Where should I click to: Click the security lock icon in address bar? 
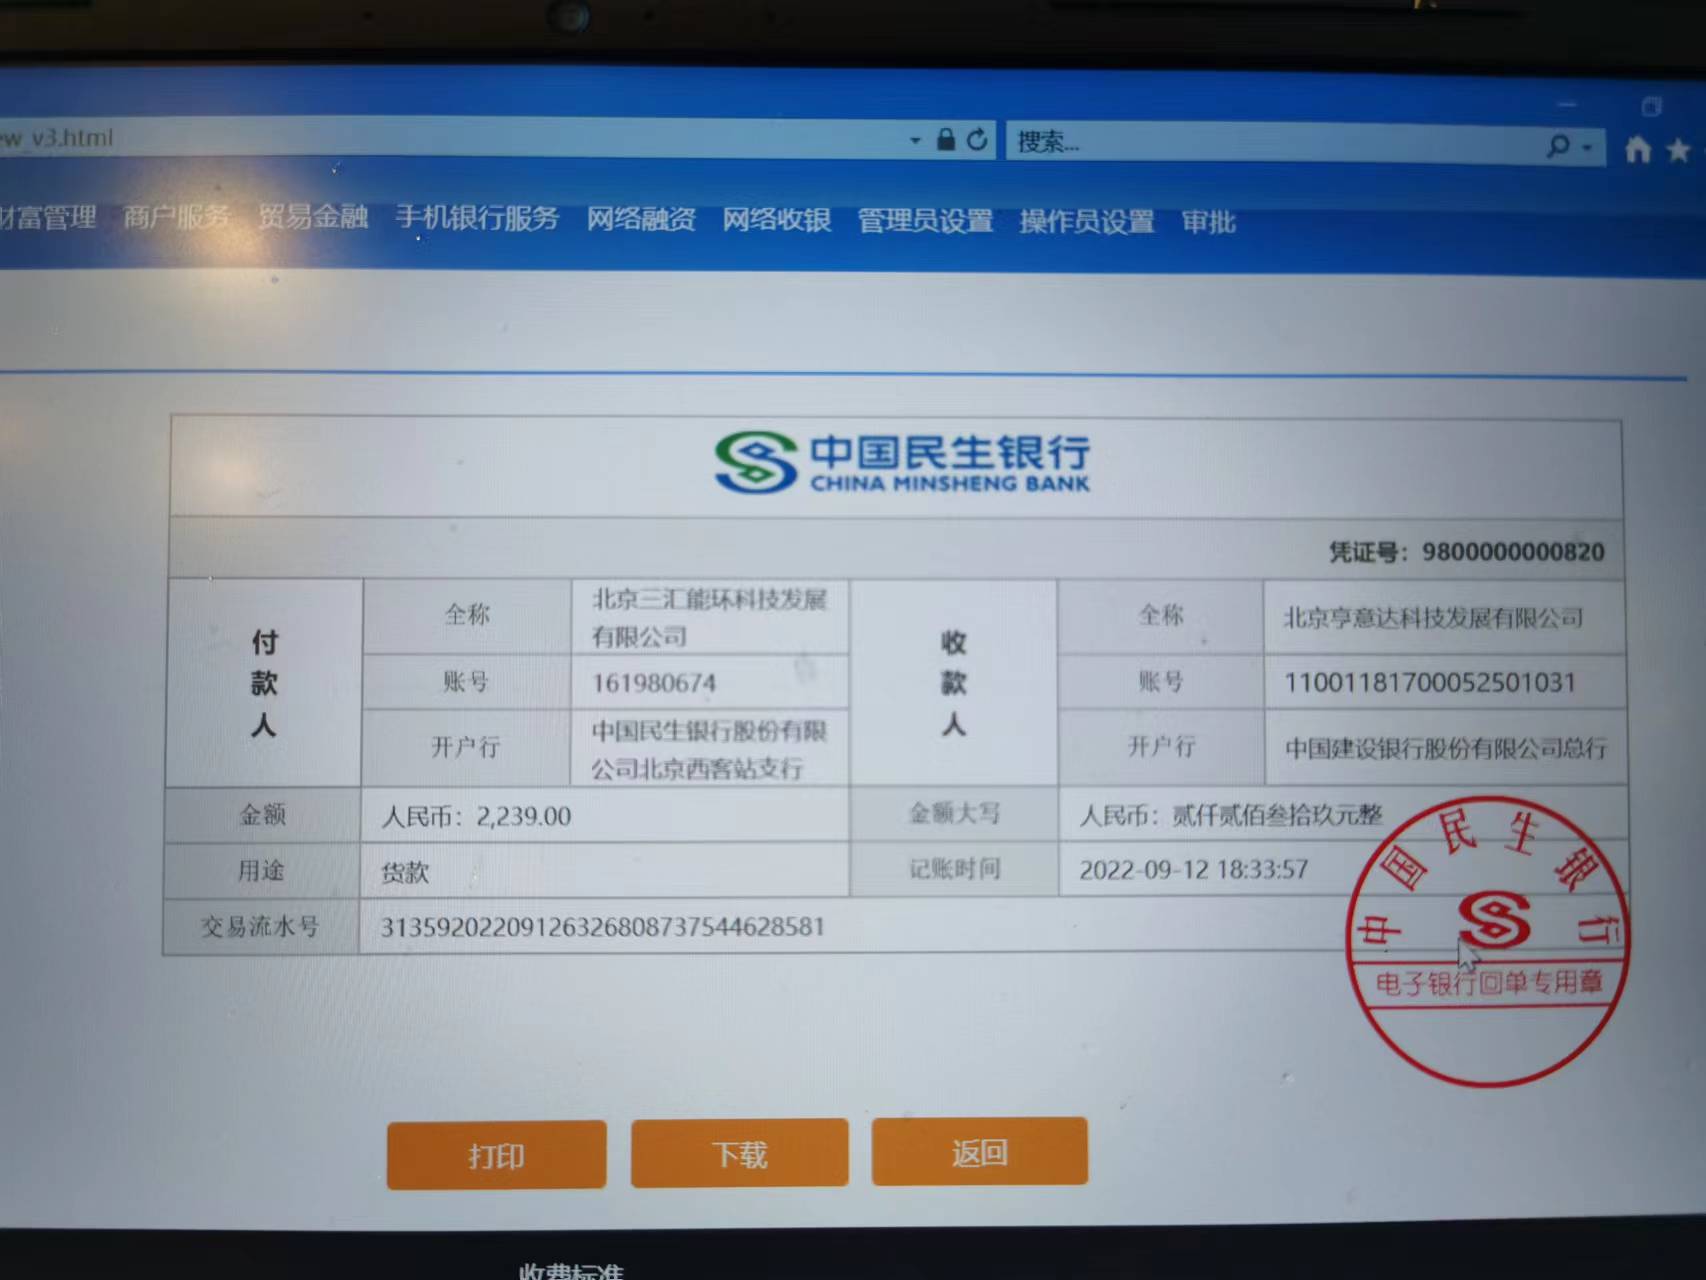[x=946, y=140]
